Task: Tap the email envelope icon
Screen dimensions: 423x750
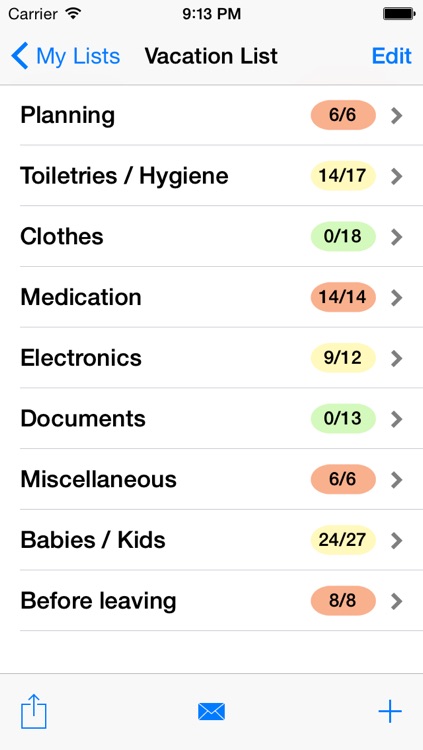Action: click(212, 712)
